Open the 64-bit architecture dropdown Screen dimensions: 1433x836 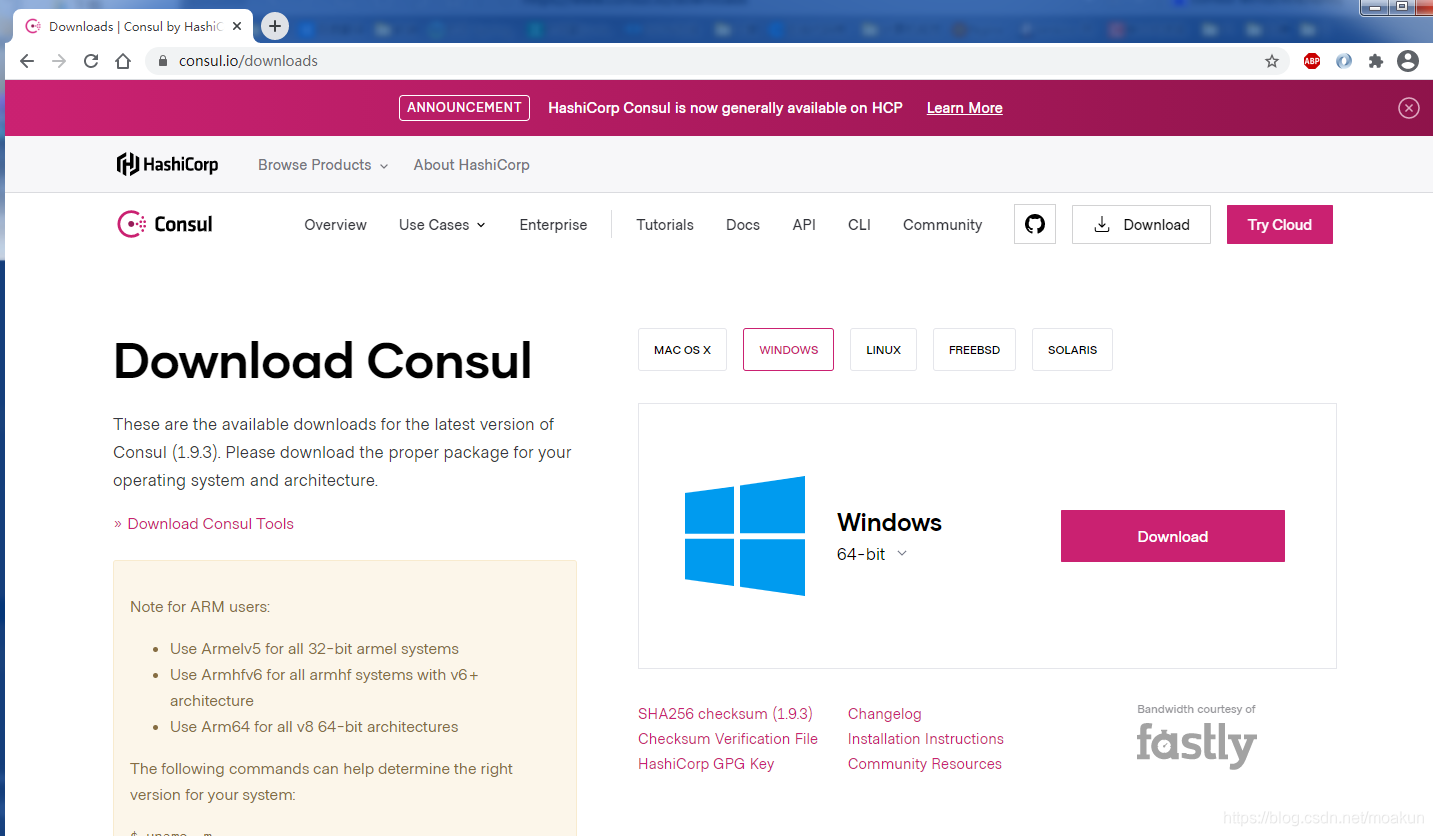[x=871, y=554]
